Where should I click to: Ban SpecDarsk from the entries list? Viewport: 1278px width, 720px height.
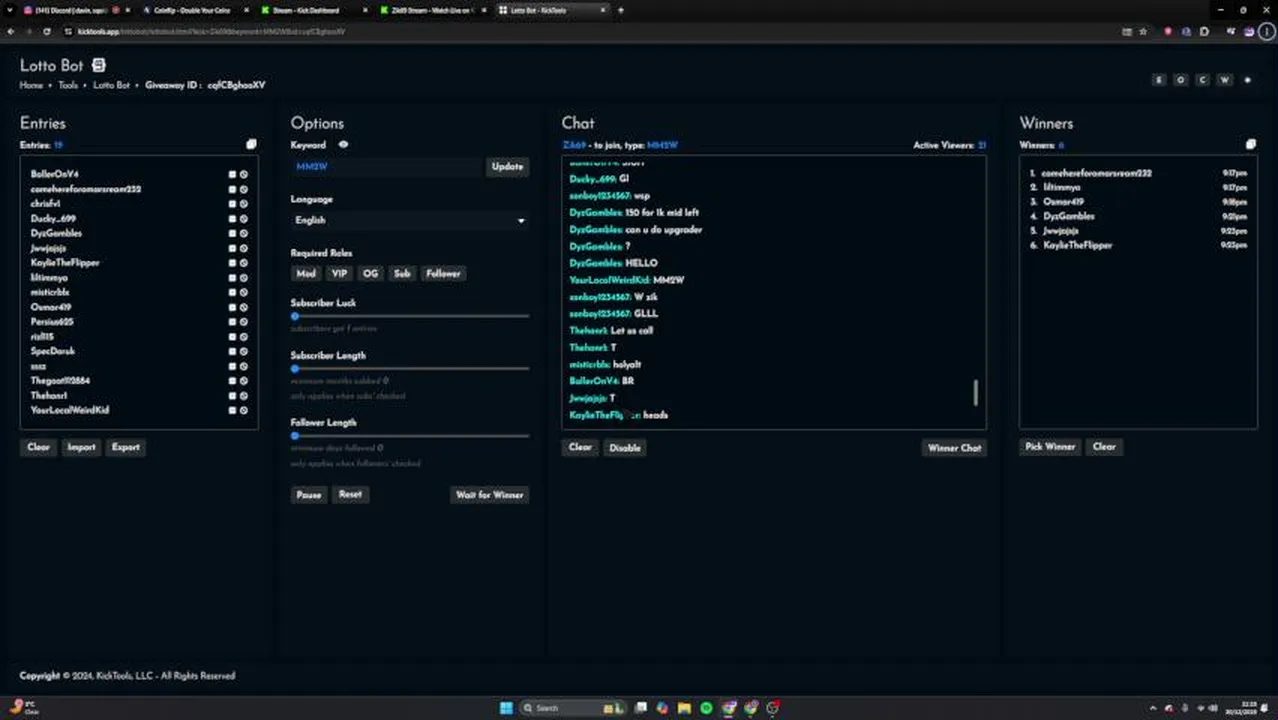243,351
